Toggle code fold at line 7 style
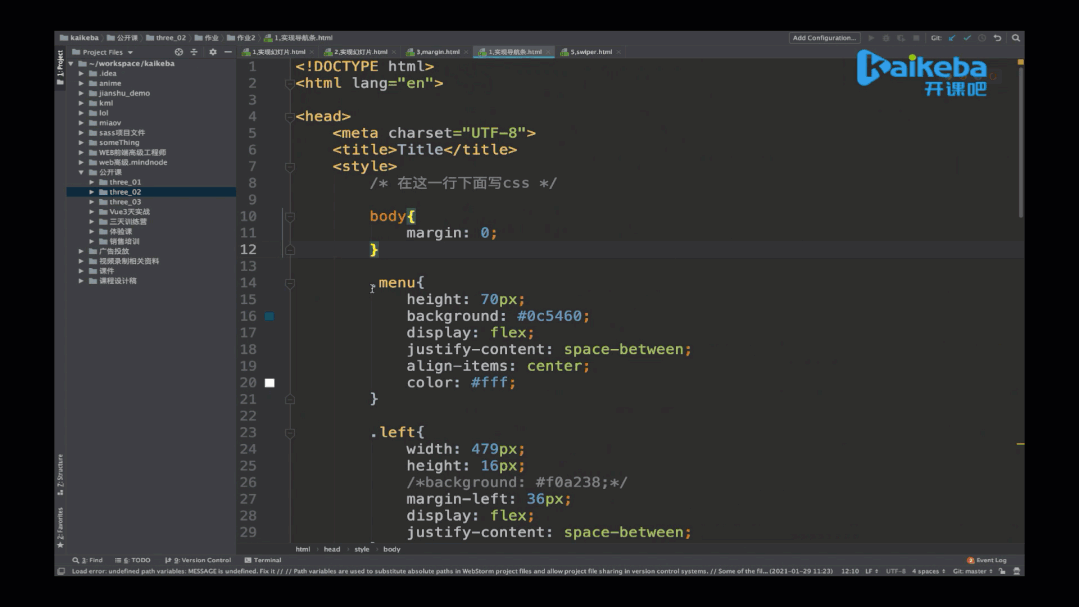 pos(290,167)
